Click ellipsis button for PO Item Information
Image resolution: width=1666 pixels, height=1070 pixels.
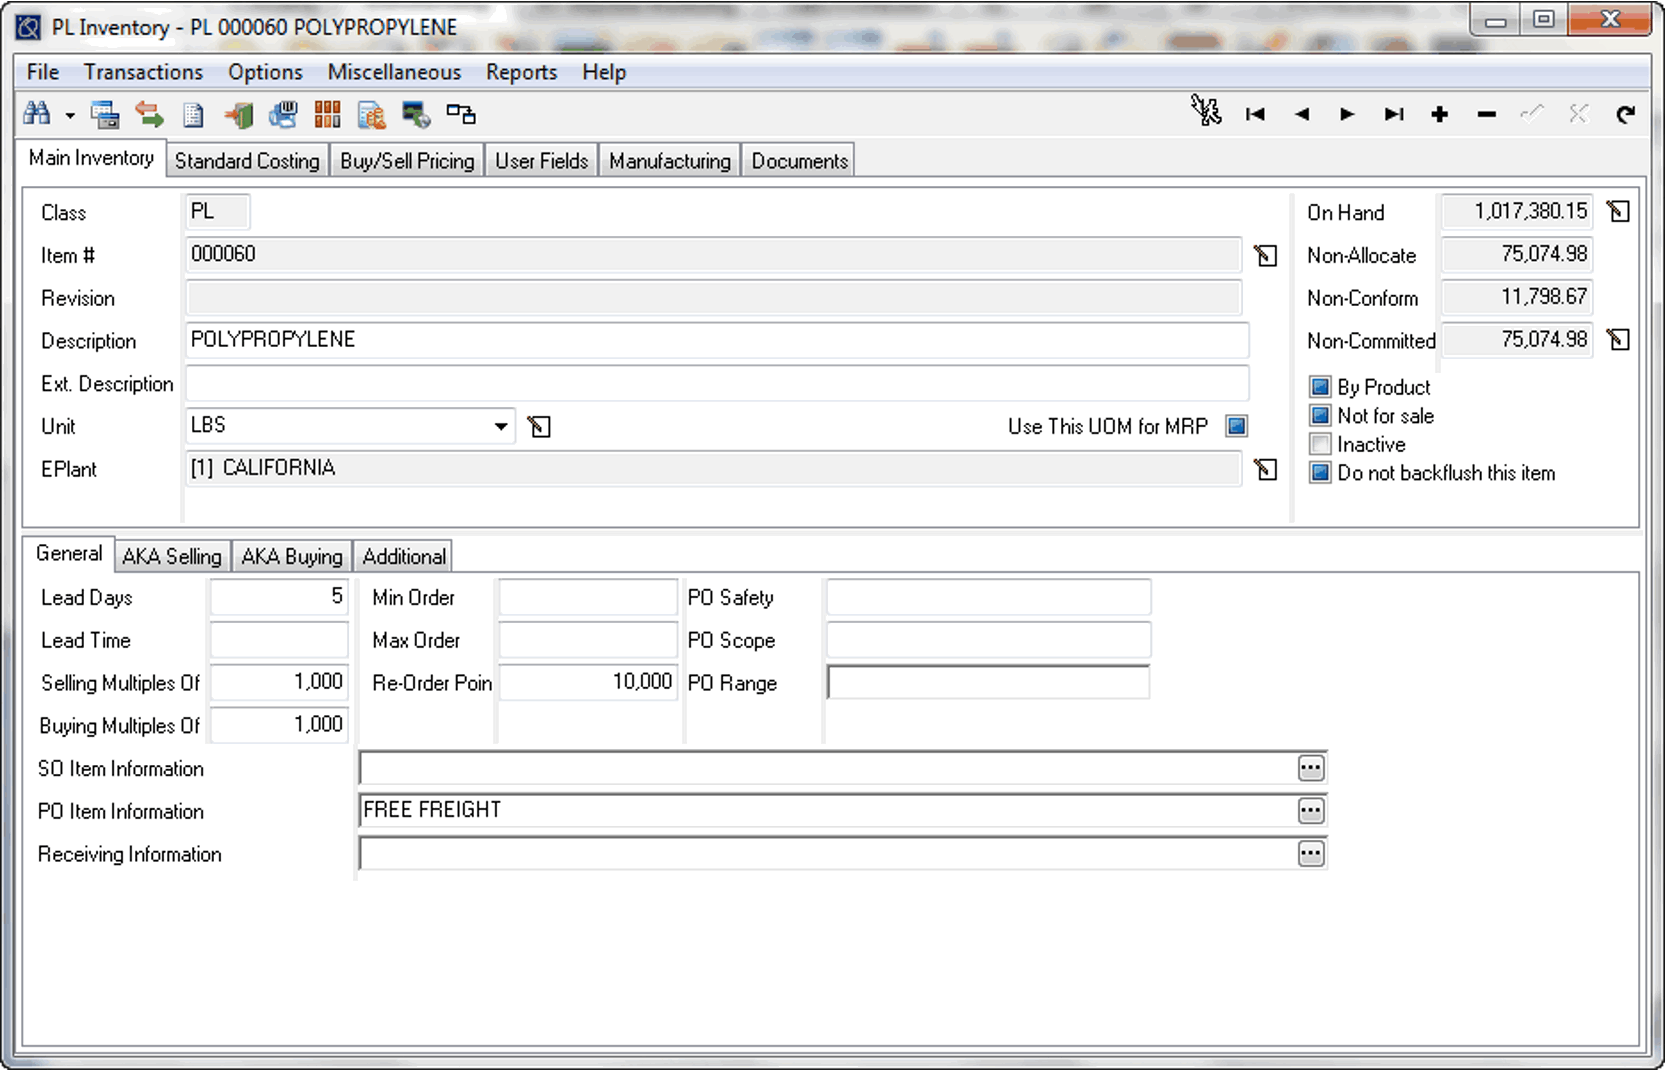pyautogui.click(x=1310, y=811)
